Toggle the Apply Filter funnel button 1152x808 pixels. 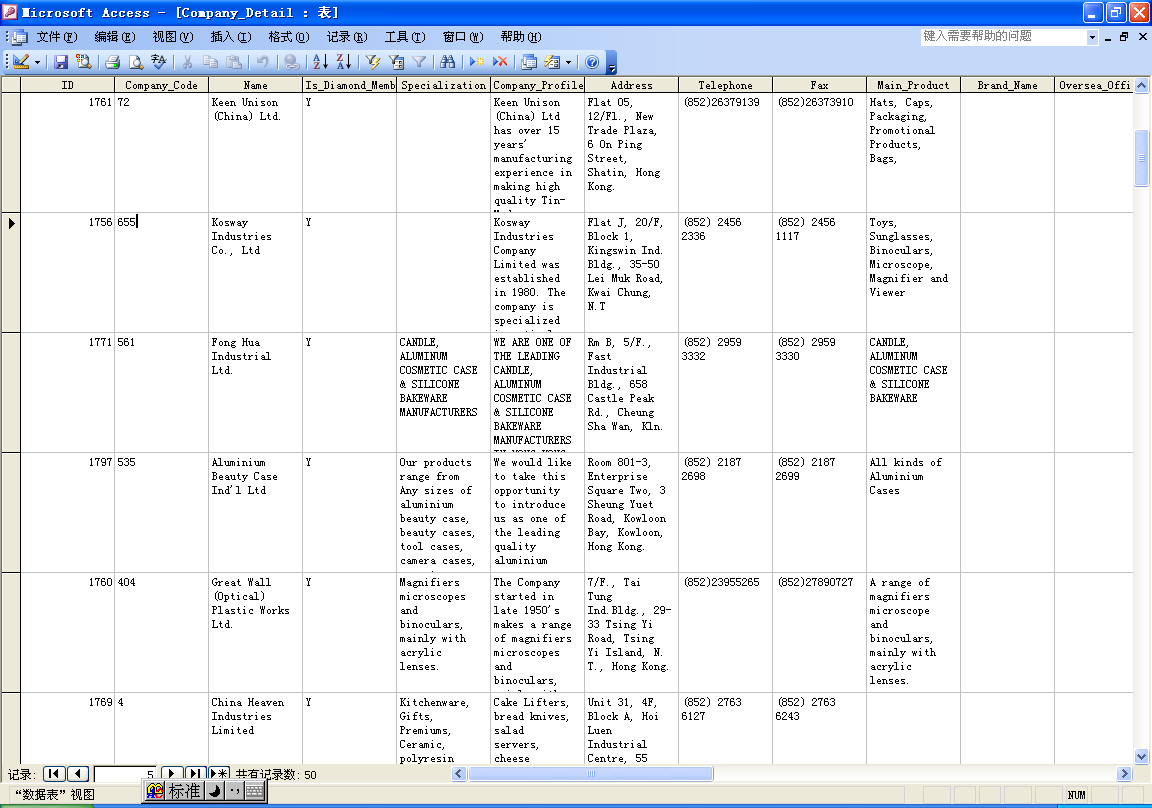pyautogui.click(x=420, y=62)
